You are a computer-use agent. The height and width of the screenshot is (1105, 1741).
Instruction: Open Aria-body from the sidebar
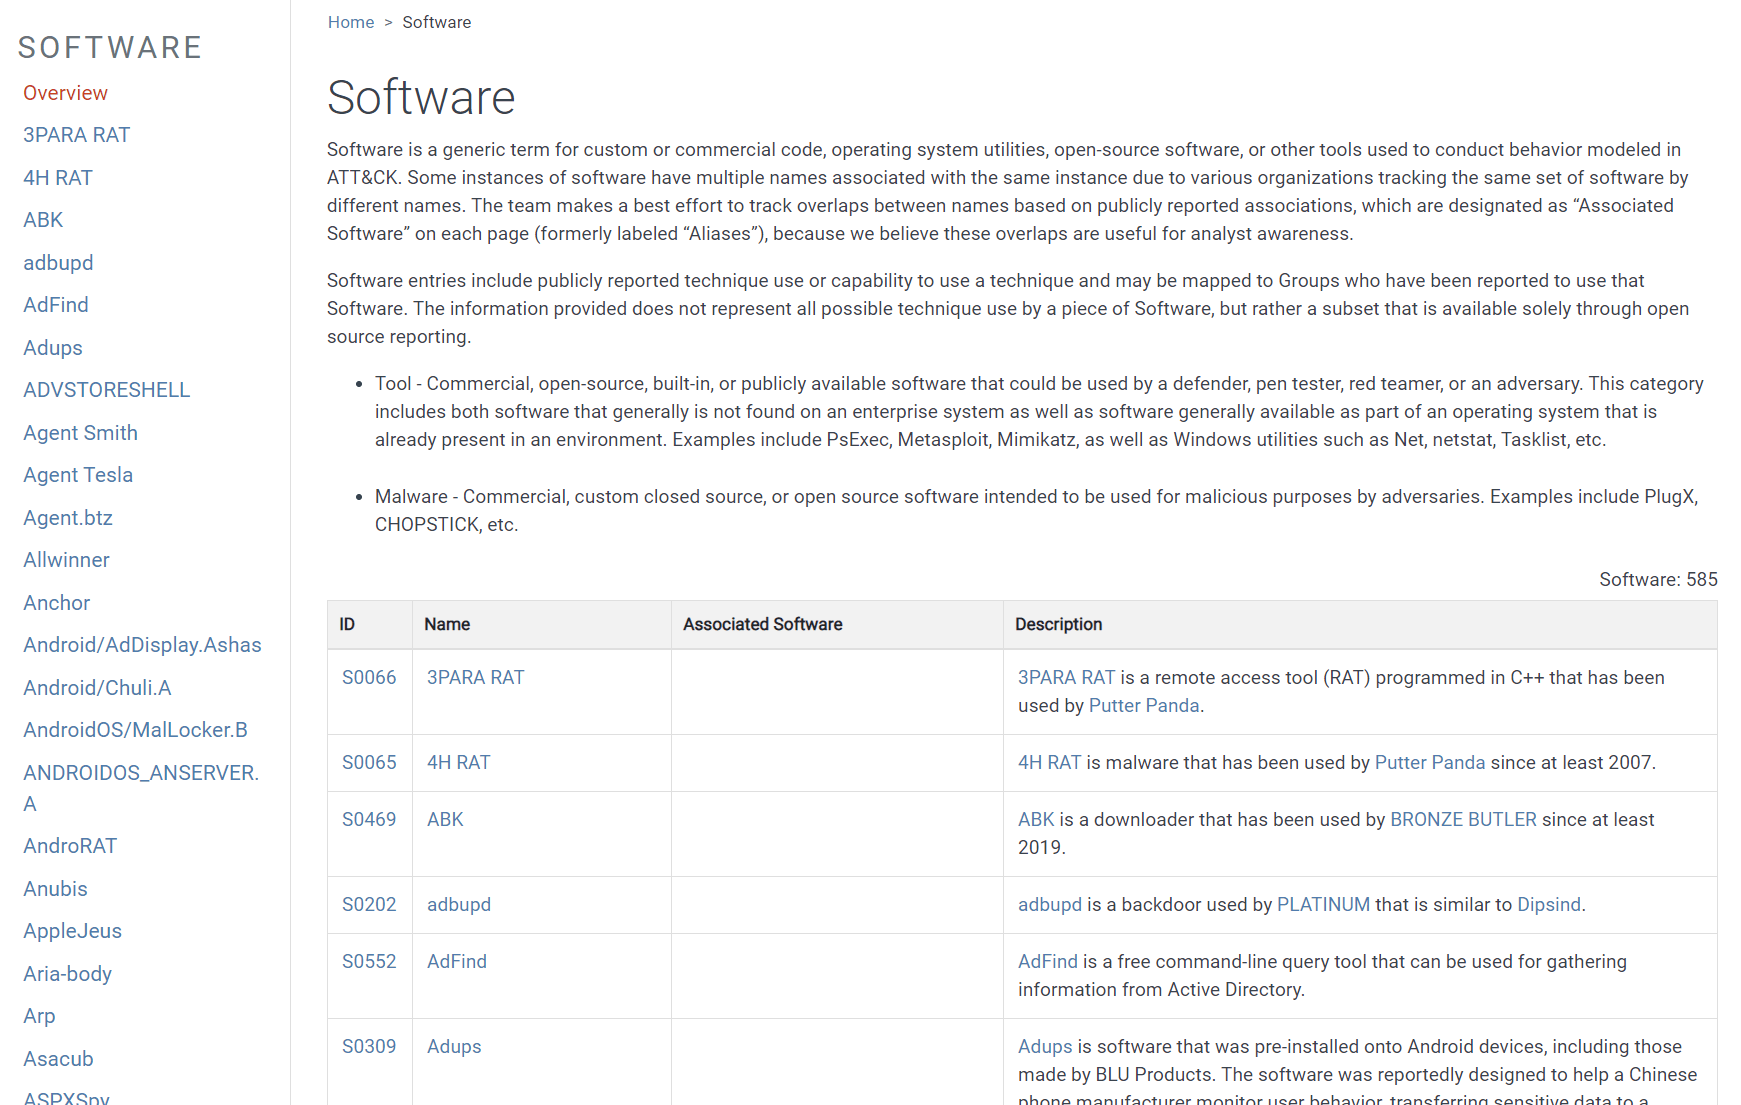(67, 974)
